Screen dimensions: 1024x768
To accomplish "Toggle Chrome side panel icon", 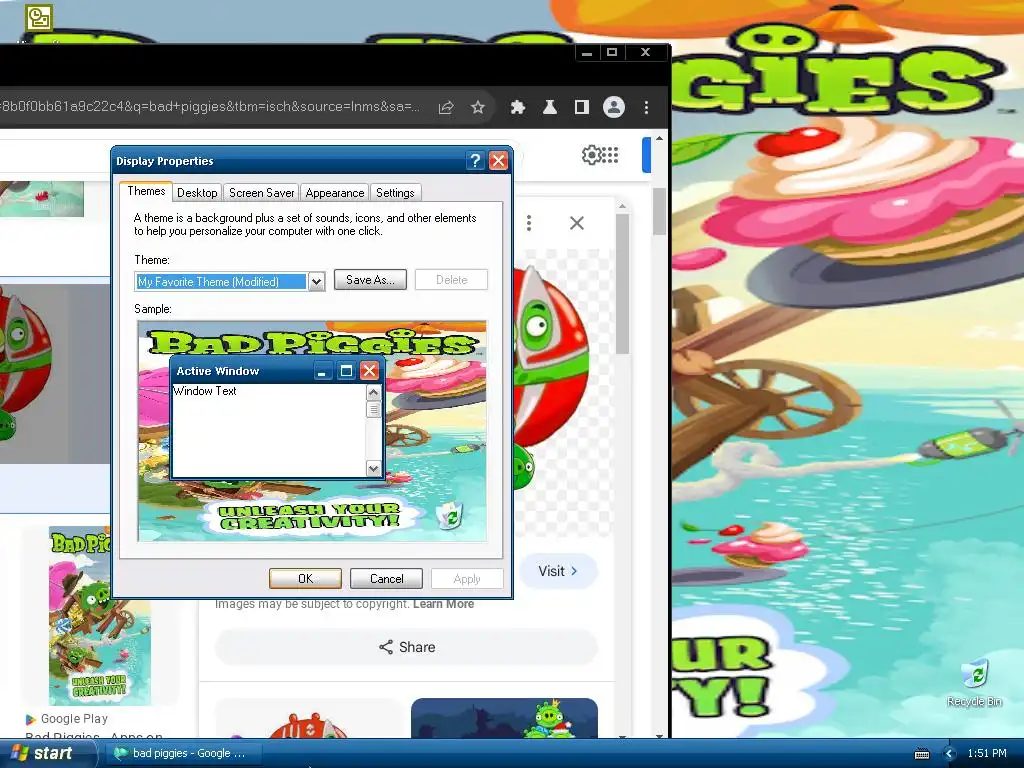I will pyautogui.click(x=581, y=107).
